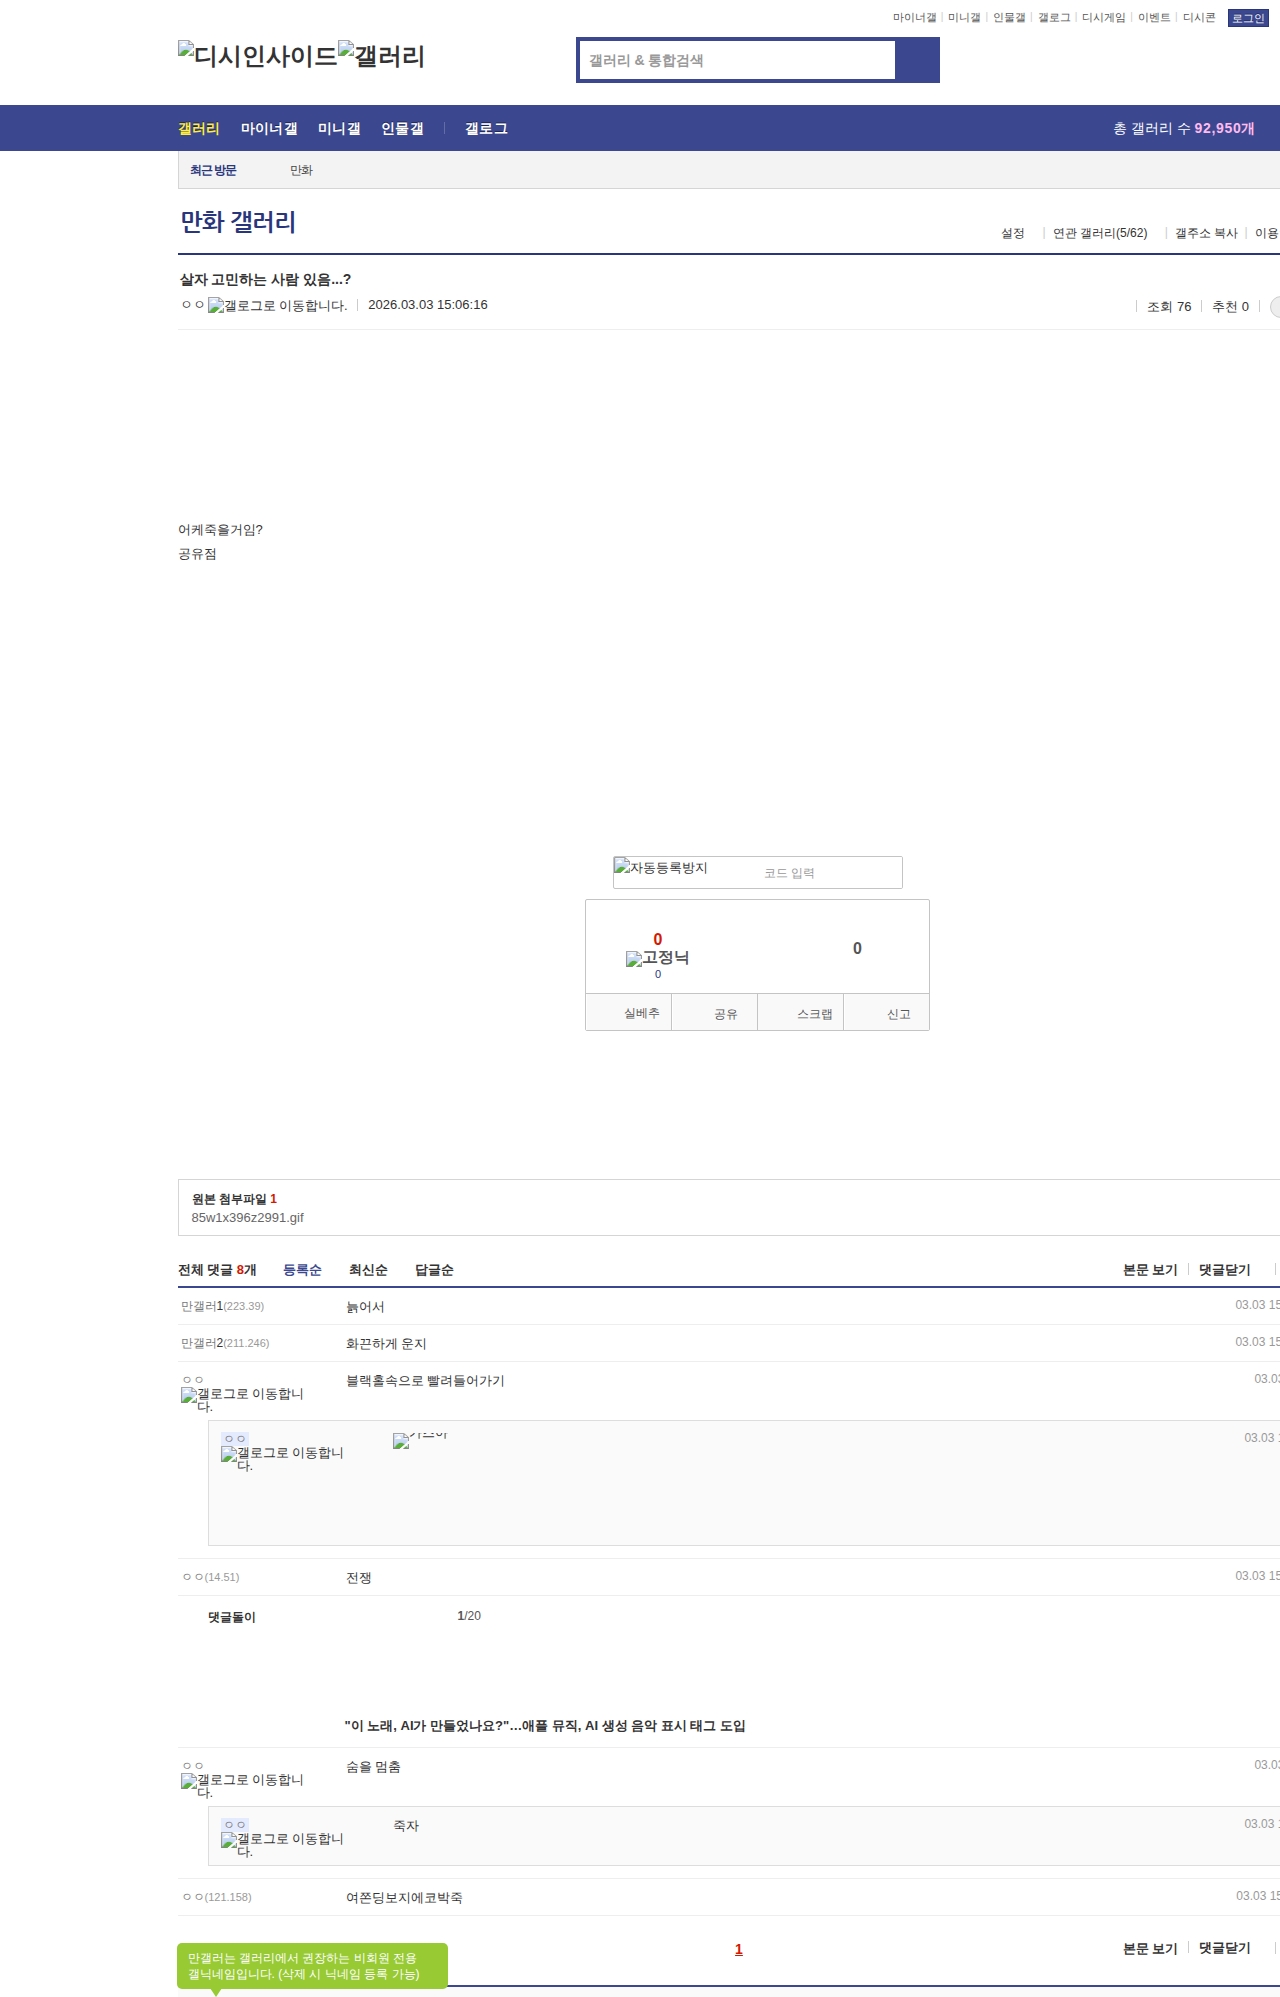Click the comment text 늙어서
This screenshot has height=1997, width=1280.
pos(365,1307)
